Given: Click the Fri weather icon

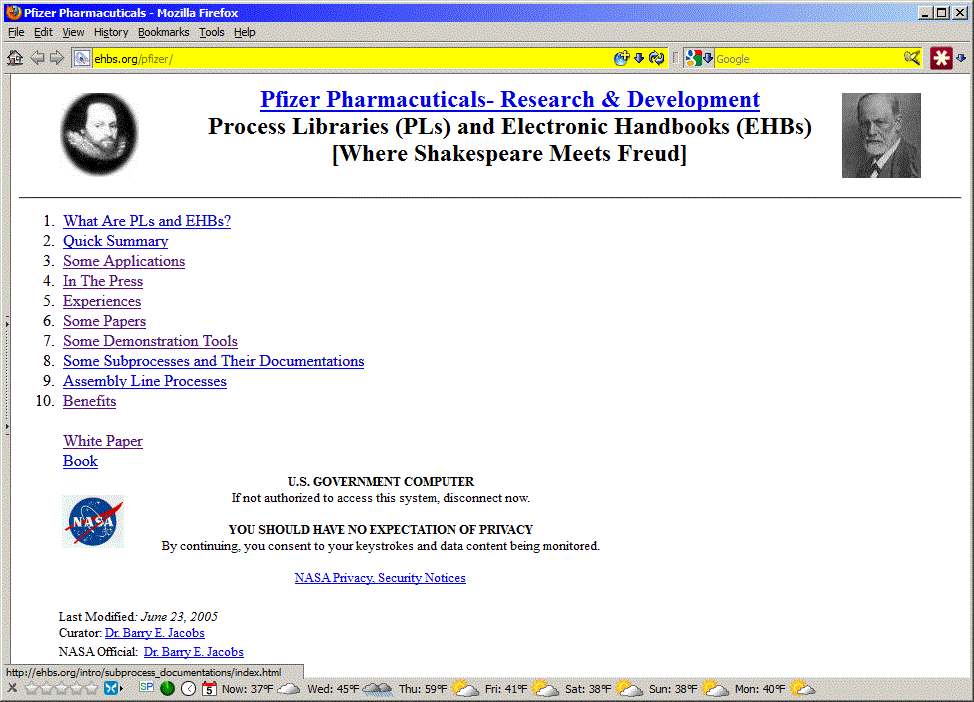Looking at the screenshot, I should pos(545,688).
